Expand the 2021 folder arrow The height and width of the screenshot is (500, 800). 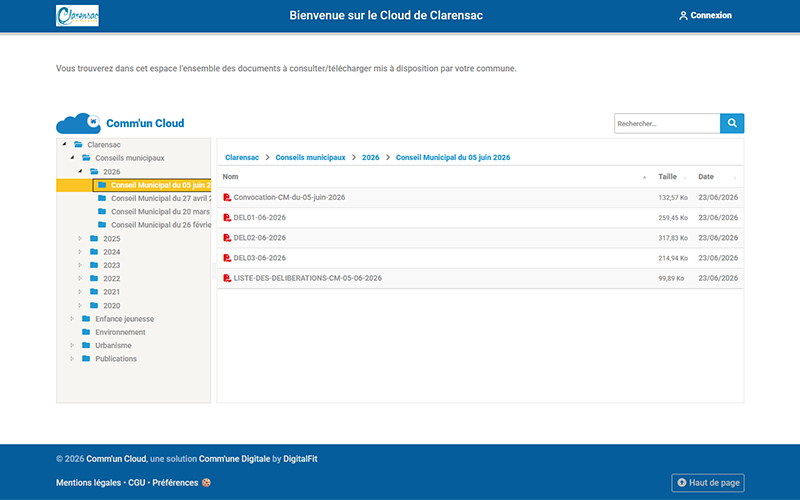point(80,291)
